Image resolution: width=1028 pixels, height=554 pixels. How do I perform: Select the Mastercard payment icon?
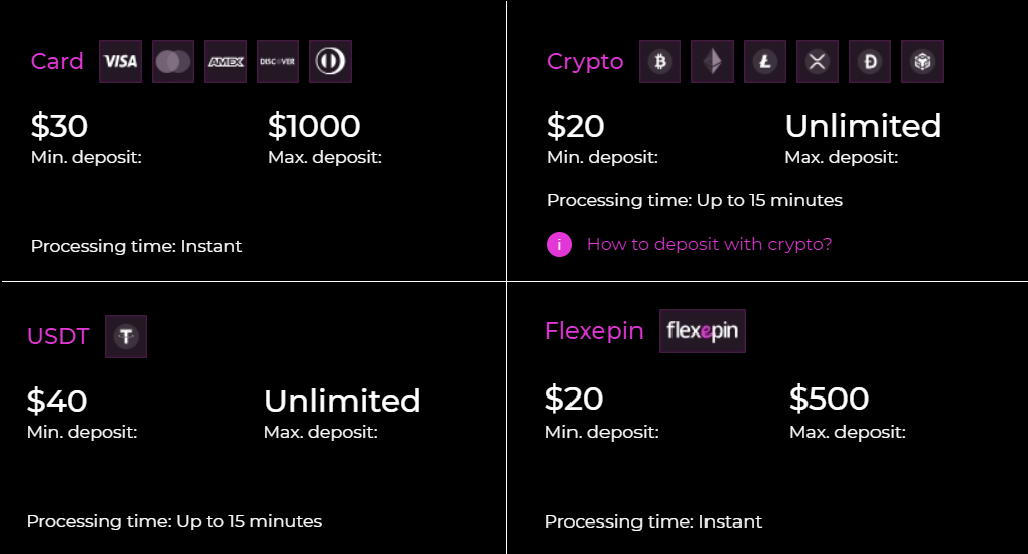[x=173, y=62]
